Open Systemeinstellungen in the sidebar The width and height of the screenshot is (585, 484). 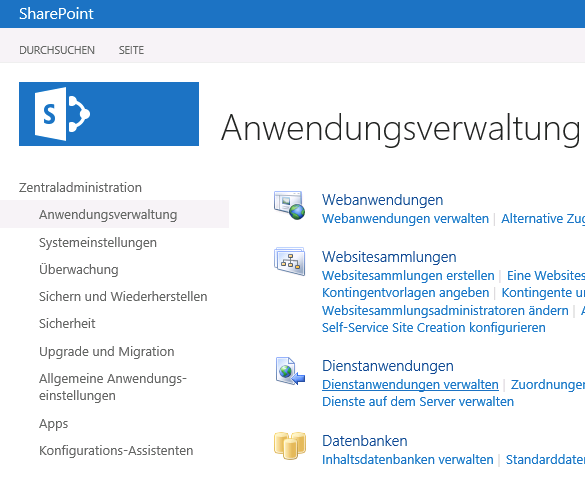[98, 243]
